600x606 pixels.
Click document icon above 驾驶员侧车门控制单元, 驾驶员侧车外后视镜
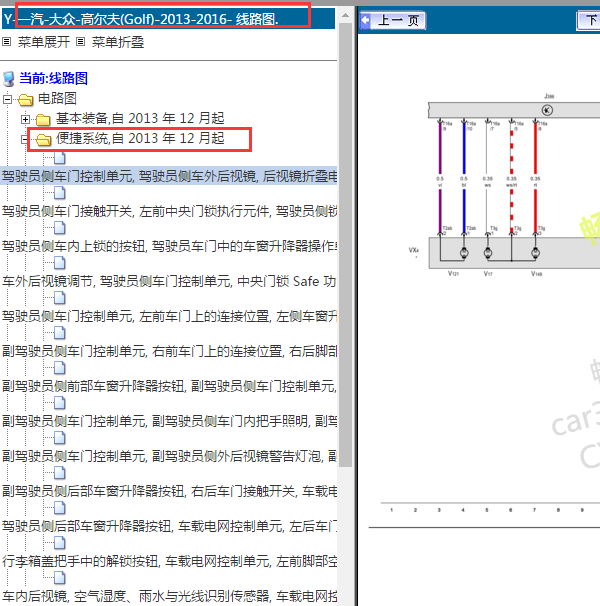pos(60,158)
